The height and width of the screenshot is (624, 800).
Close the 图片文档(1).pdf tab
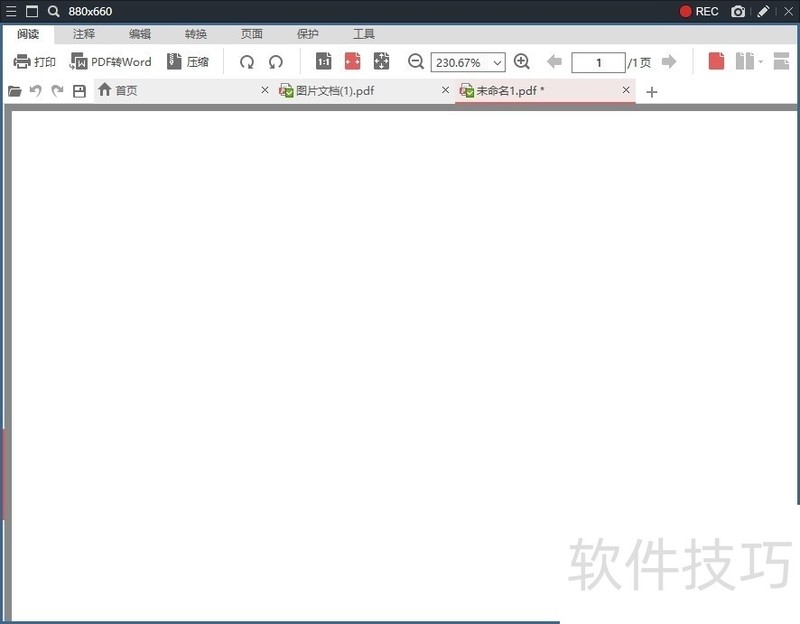[x=445, y=90]
